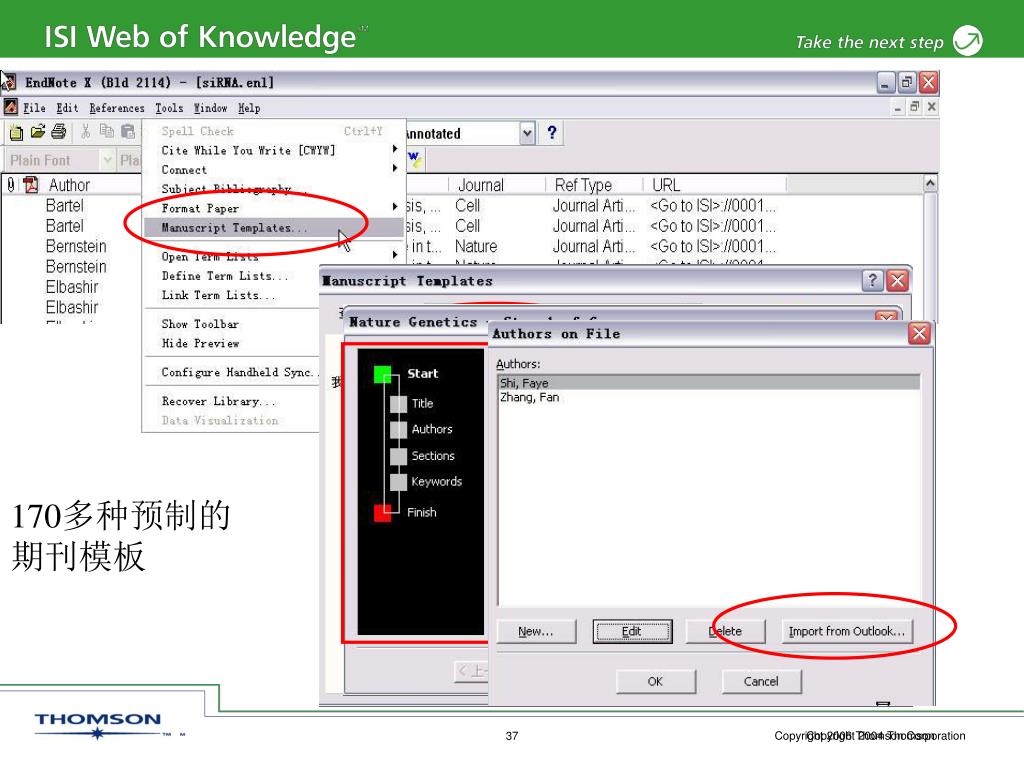The width and height of the screenshot is (1024, 768).
Task: Expand the Format Paper submenu arrow
Action: pyautogui.click(x=394, y=207)
